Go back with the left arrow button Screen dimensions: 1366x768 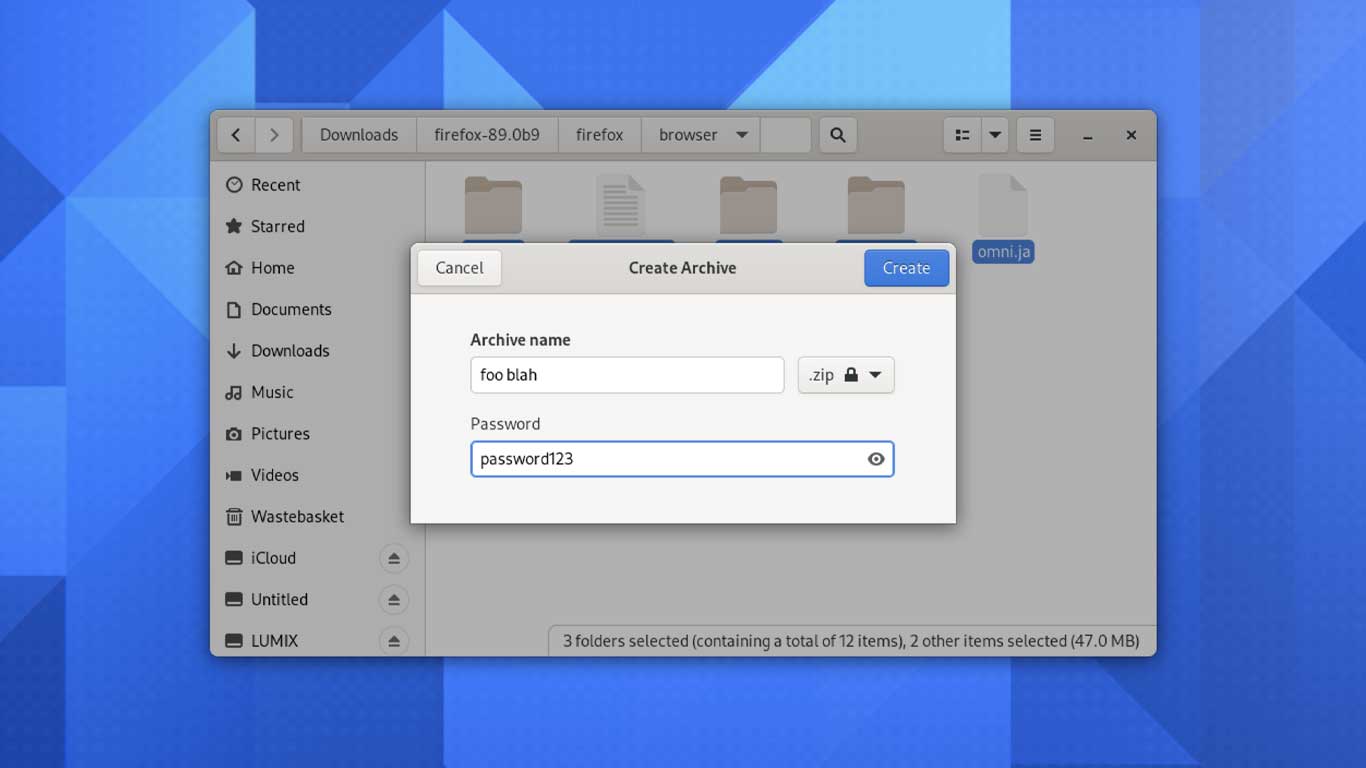click(x=236, y=135)
